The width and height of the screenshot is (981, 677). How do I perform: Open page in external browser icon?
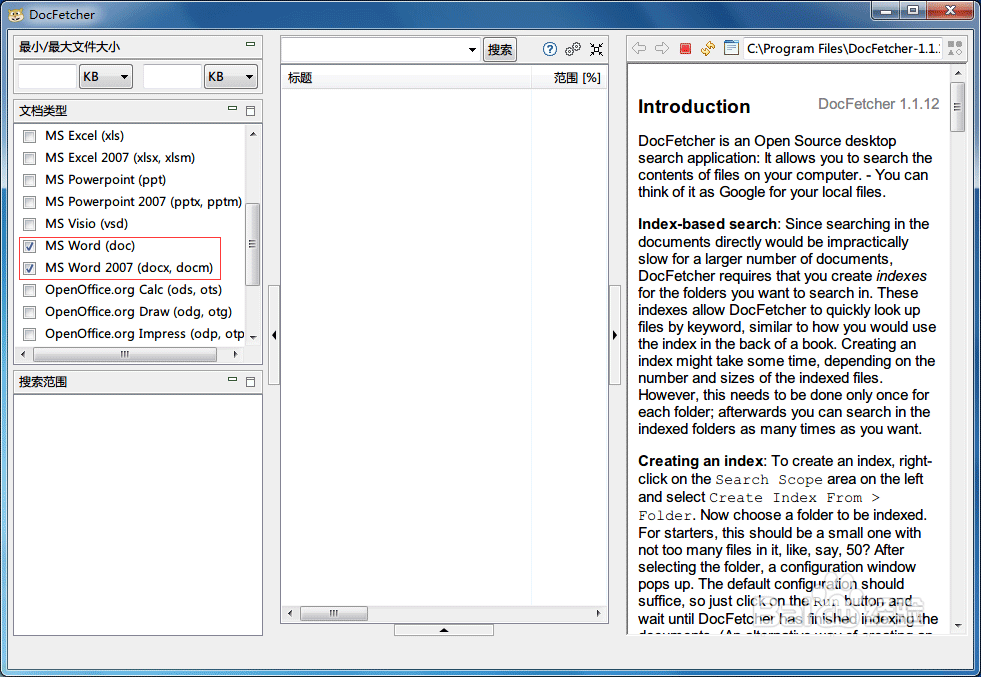[x=731, y=48]
